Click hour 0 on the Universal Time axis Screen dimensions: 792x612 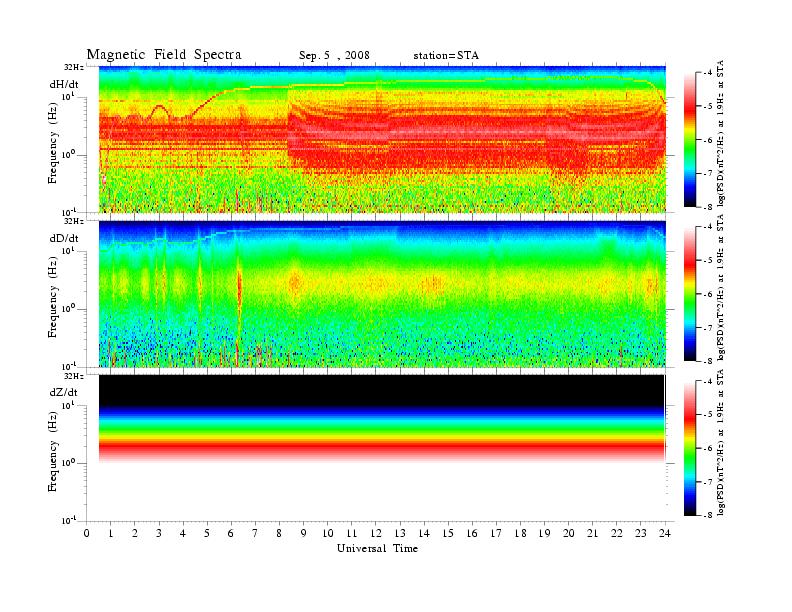coord(86,533)
